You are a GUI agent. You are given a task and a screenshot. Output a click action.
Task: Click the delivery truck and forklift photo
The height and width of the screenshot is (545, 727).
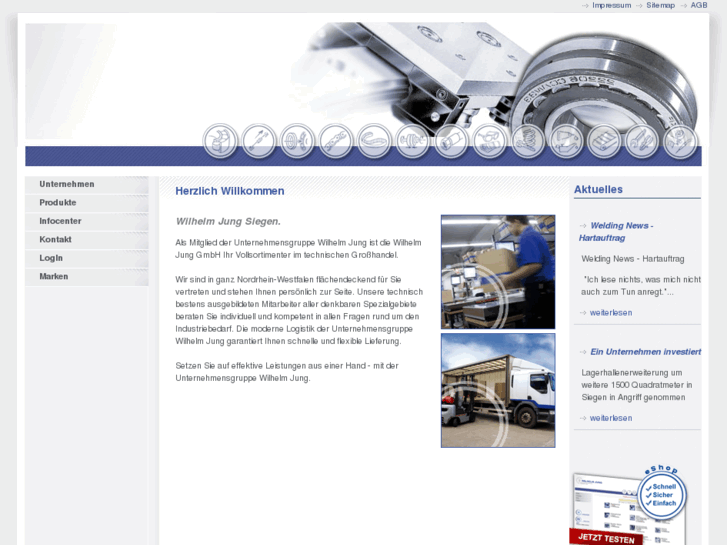498,391
